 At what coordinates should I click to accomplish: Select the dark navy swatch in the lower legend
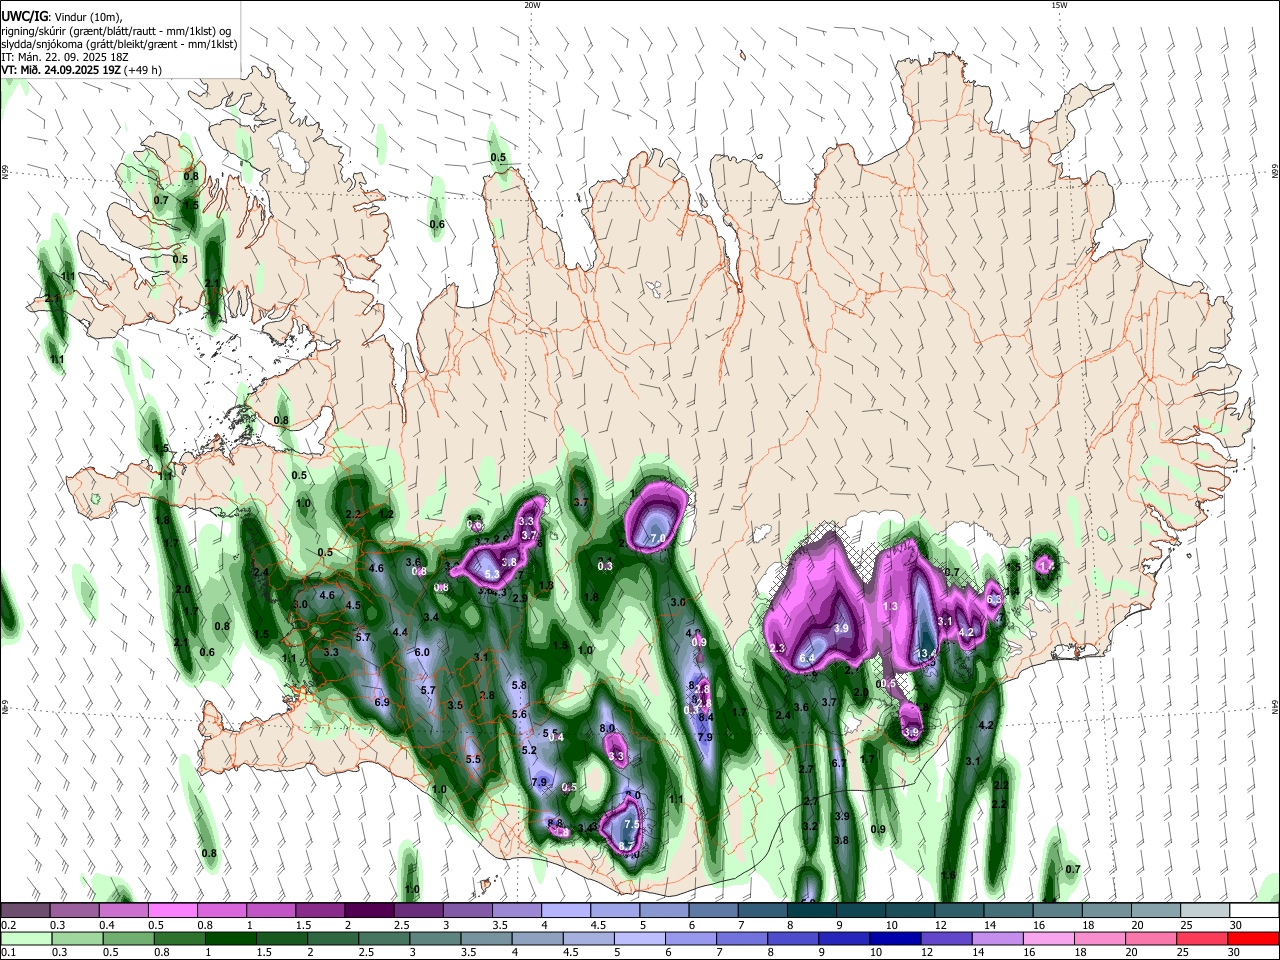point(895,939)
